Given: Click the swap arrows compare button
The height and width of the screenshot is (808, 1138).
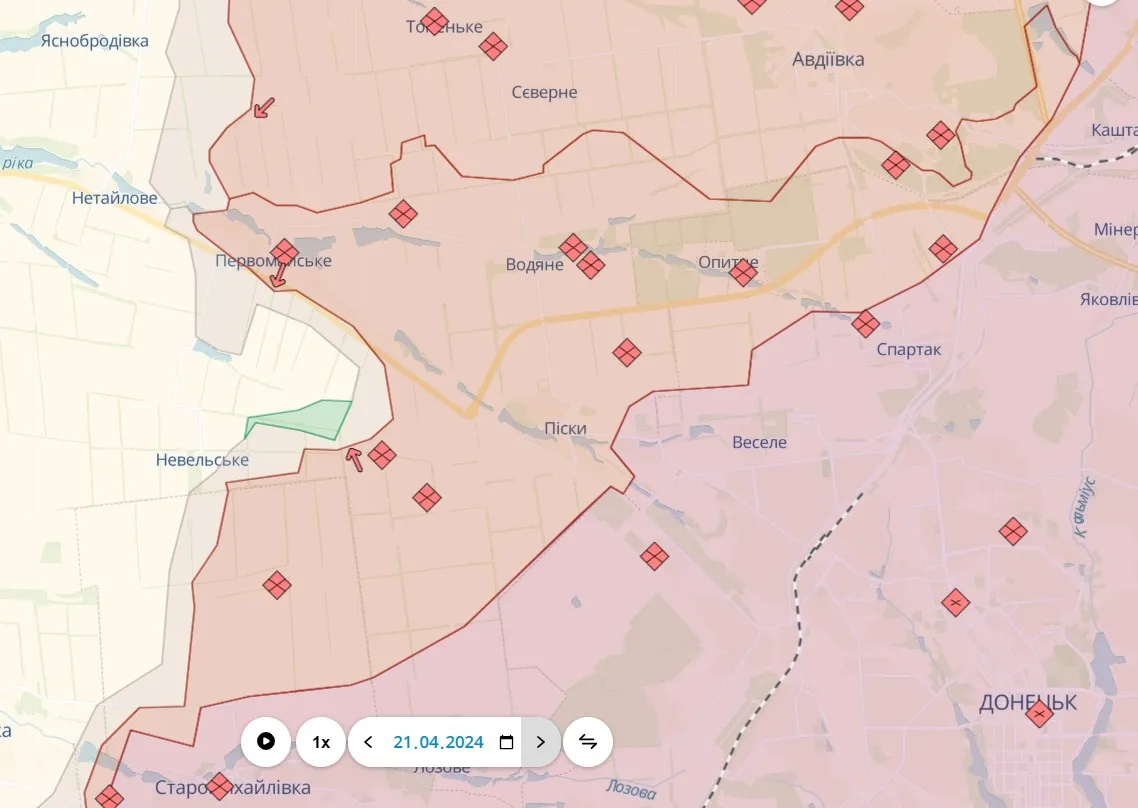Looking at the screenshot, I should click(588, 741).
